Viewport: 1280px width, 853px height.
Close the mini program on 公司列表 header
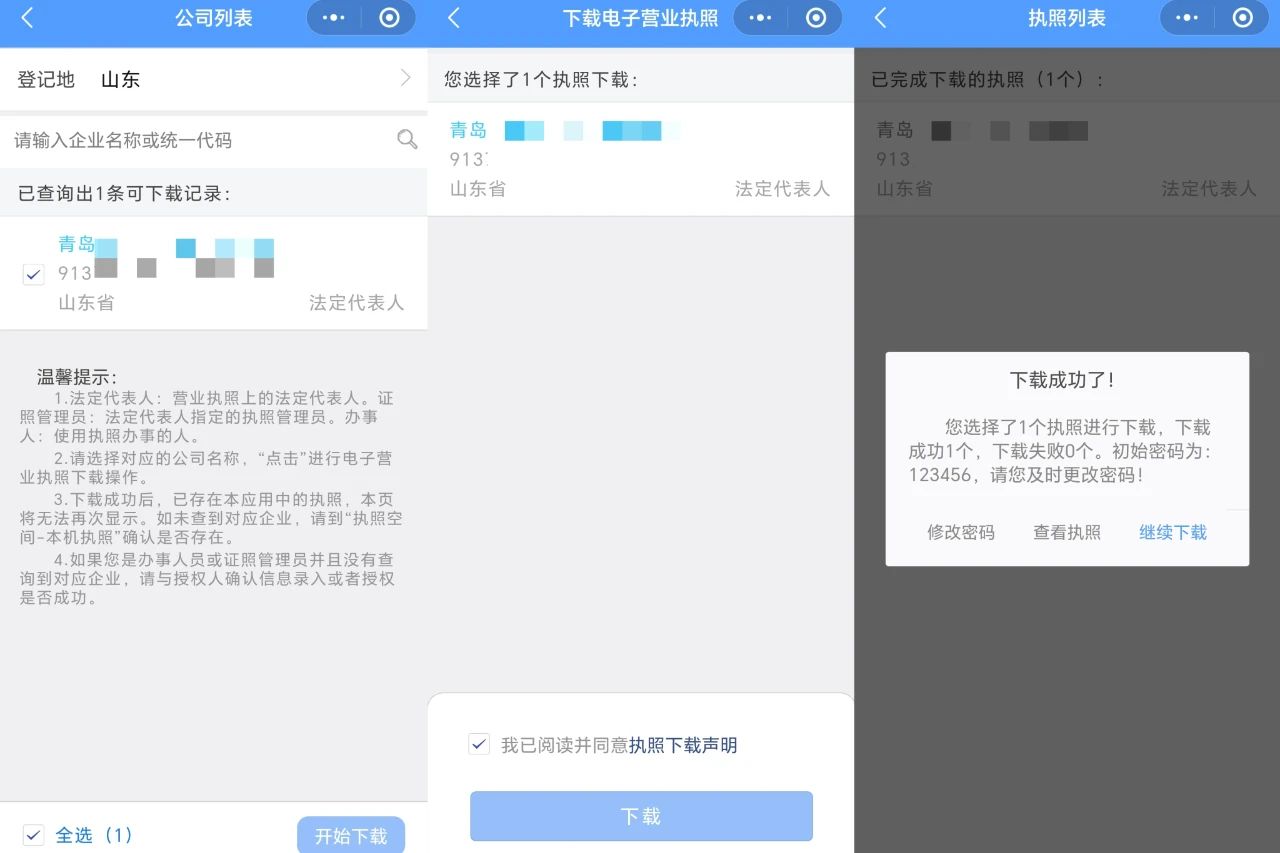coord(390,18)
